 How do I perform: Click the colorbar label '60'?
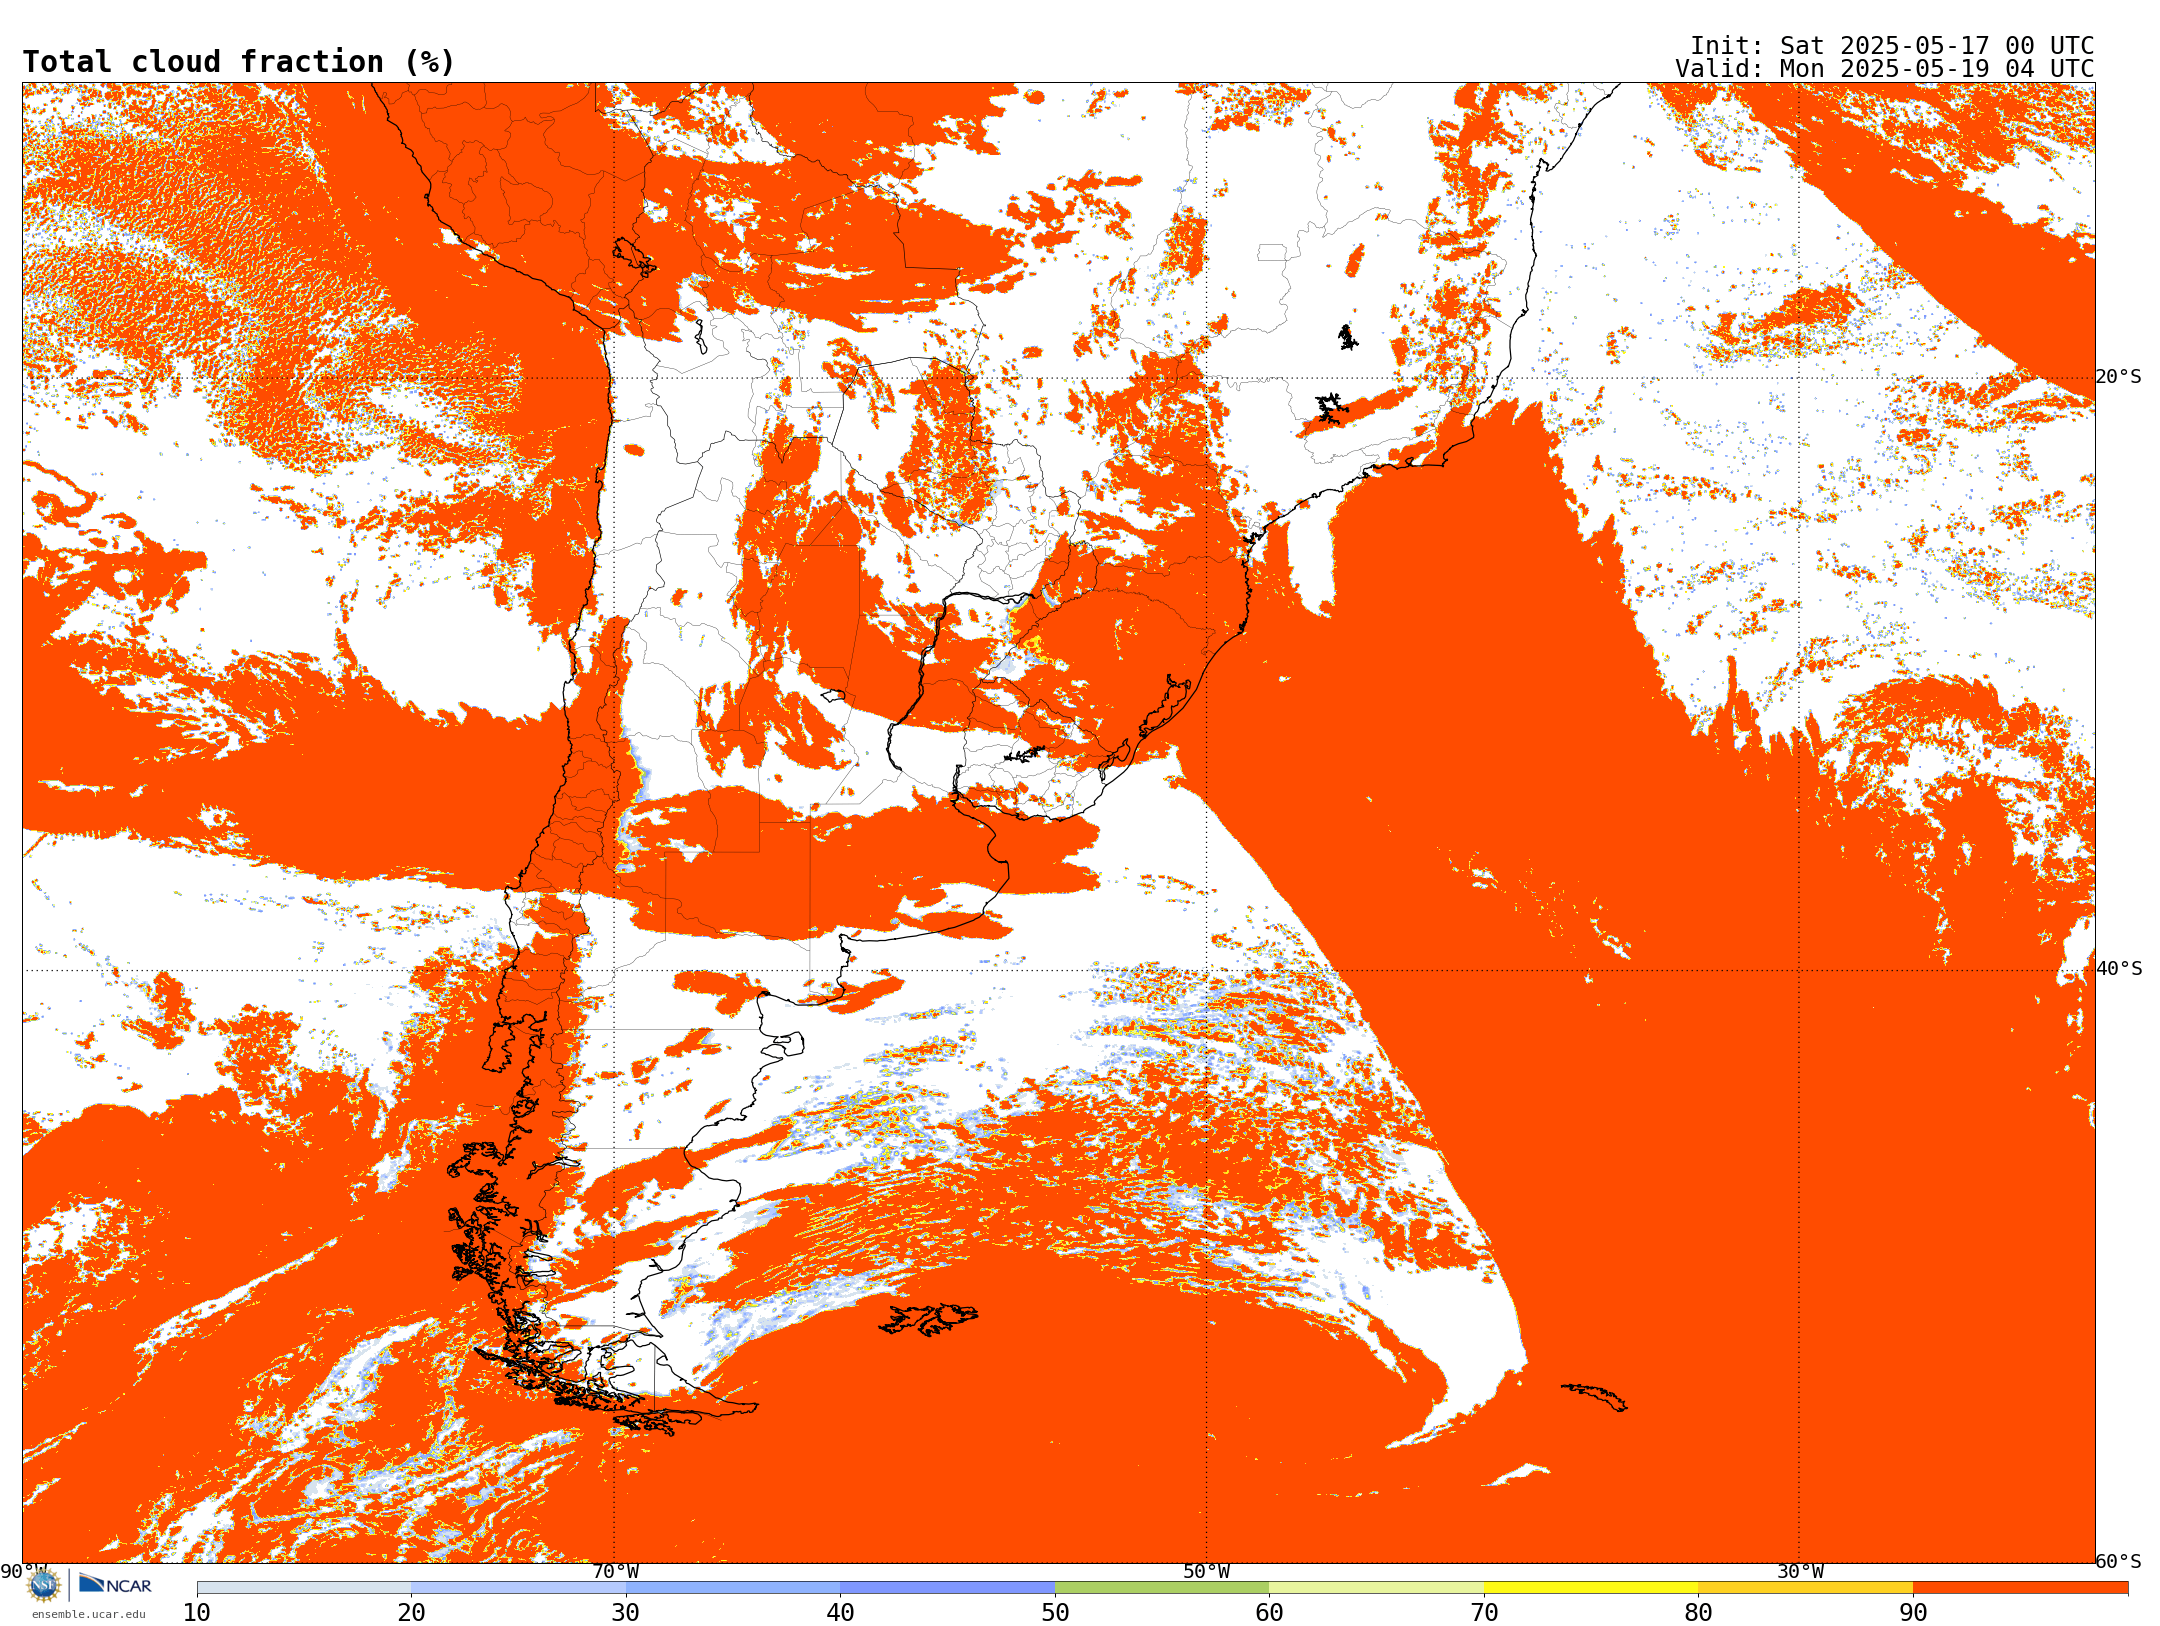pos(1269,1613)
